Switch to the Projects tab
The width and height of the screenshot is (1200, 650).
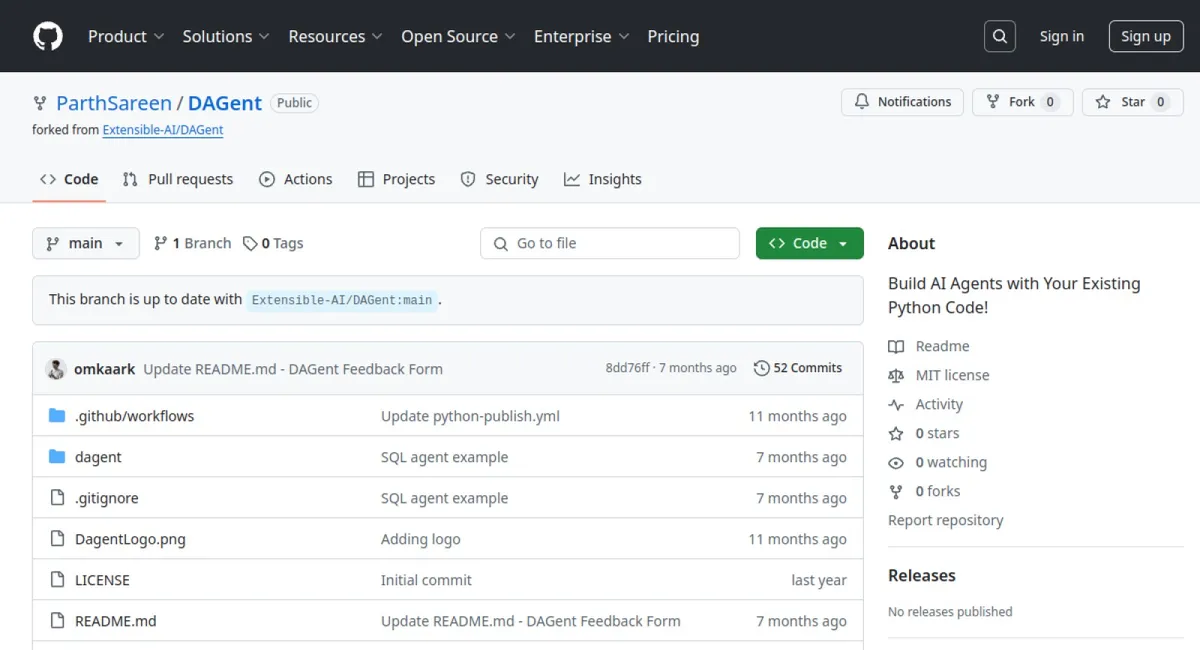(x=396, y=179)
